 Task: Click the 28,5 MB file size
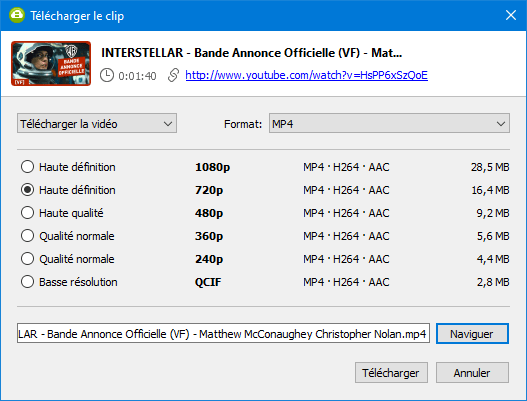point(490,167)
